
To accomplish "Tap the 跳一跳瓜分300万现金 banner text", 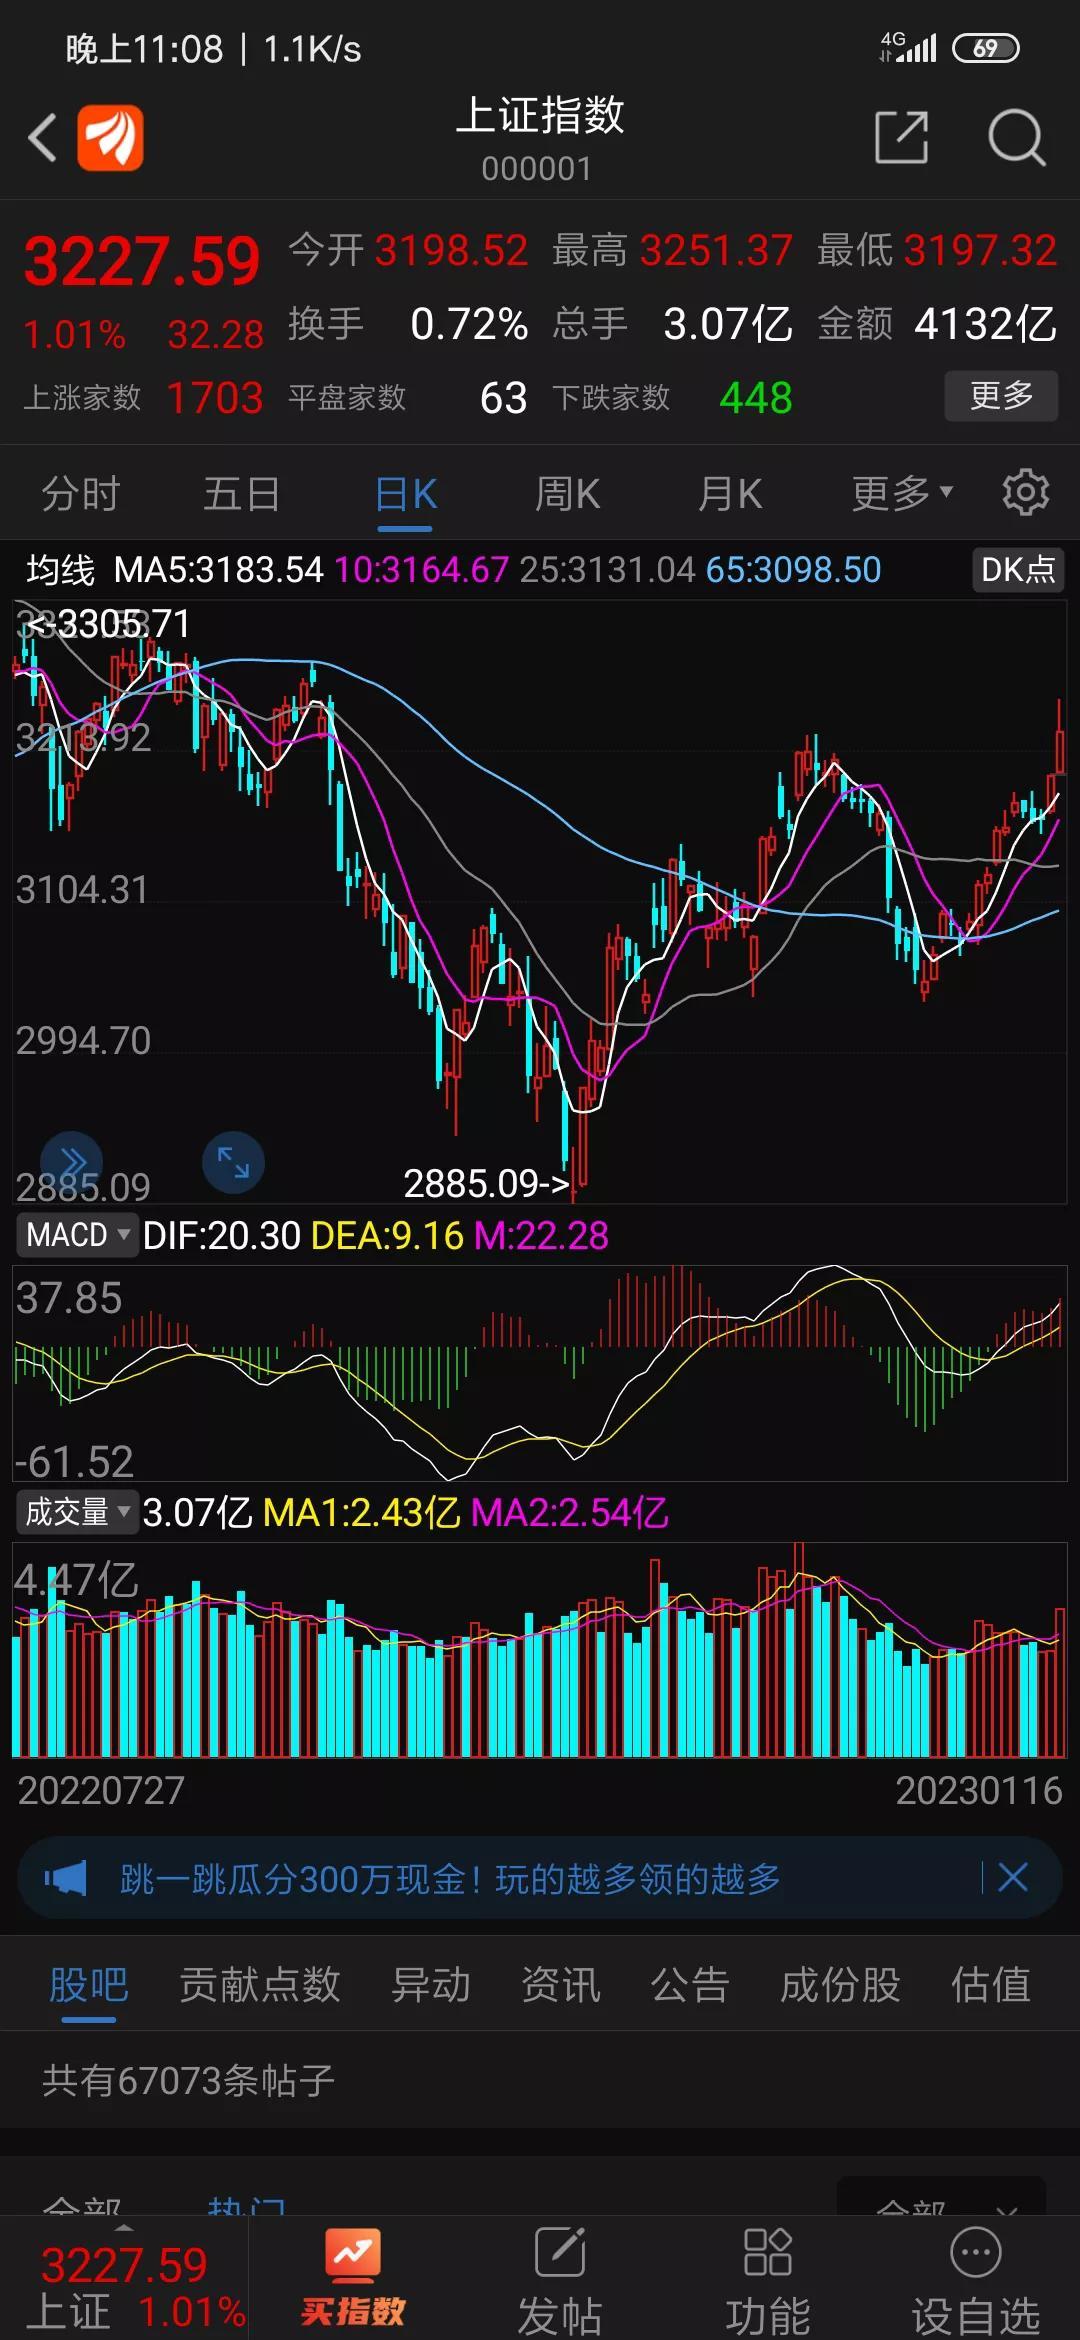I will (x=450, y=1879).
